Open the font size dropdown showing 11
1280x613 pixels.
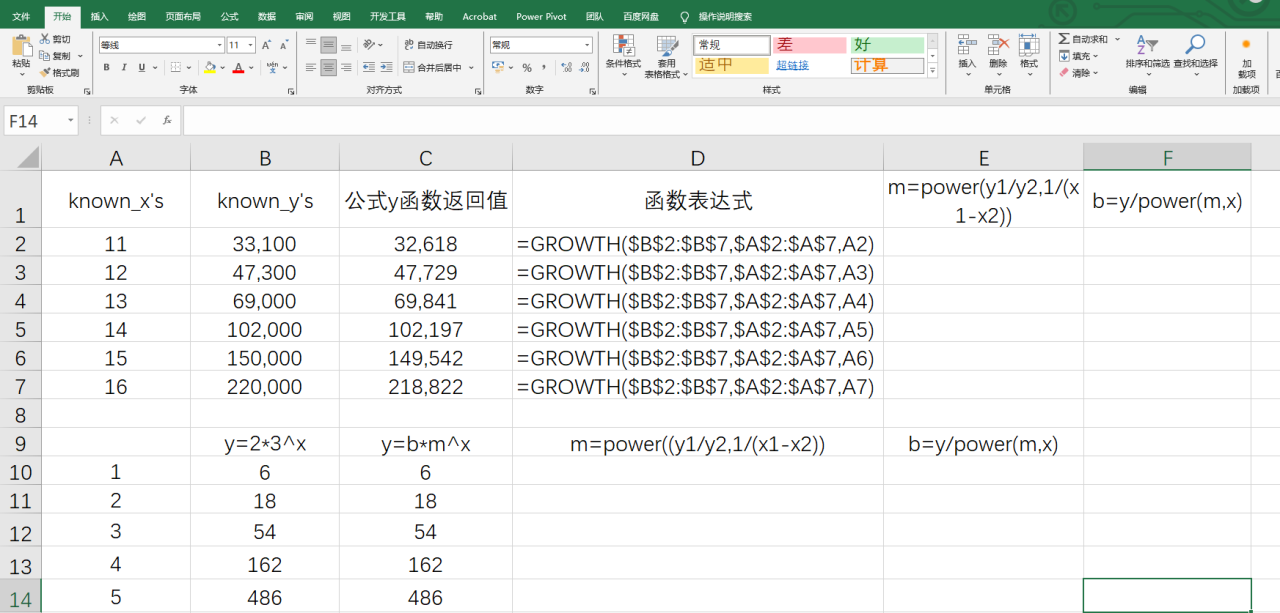point(251,45)
